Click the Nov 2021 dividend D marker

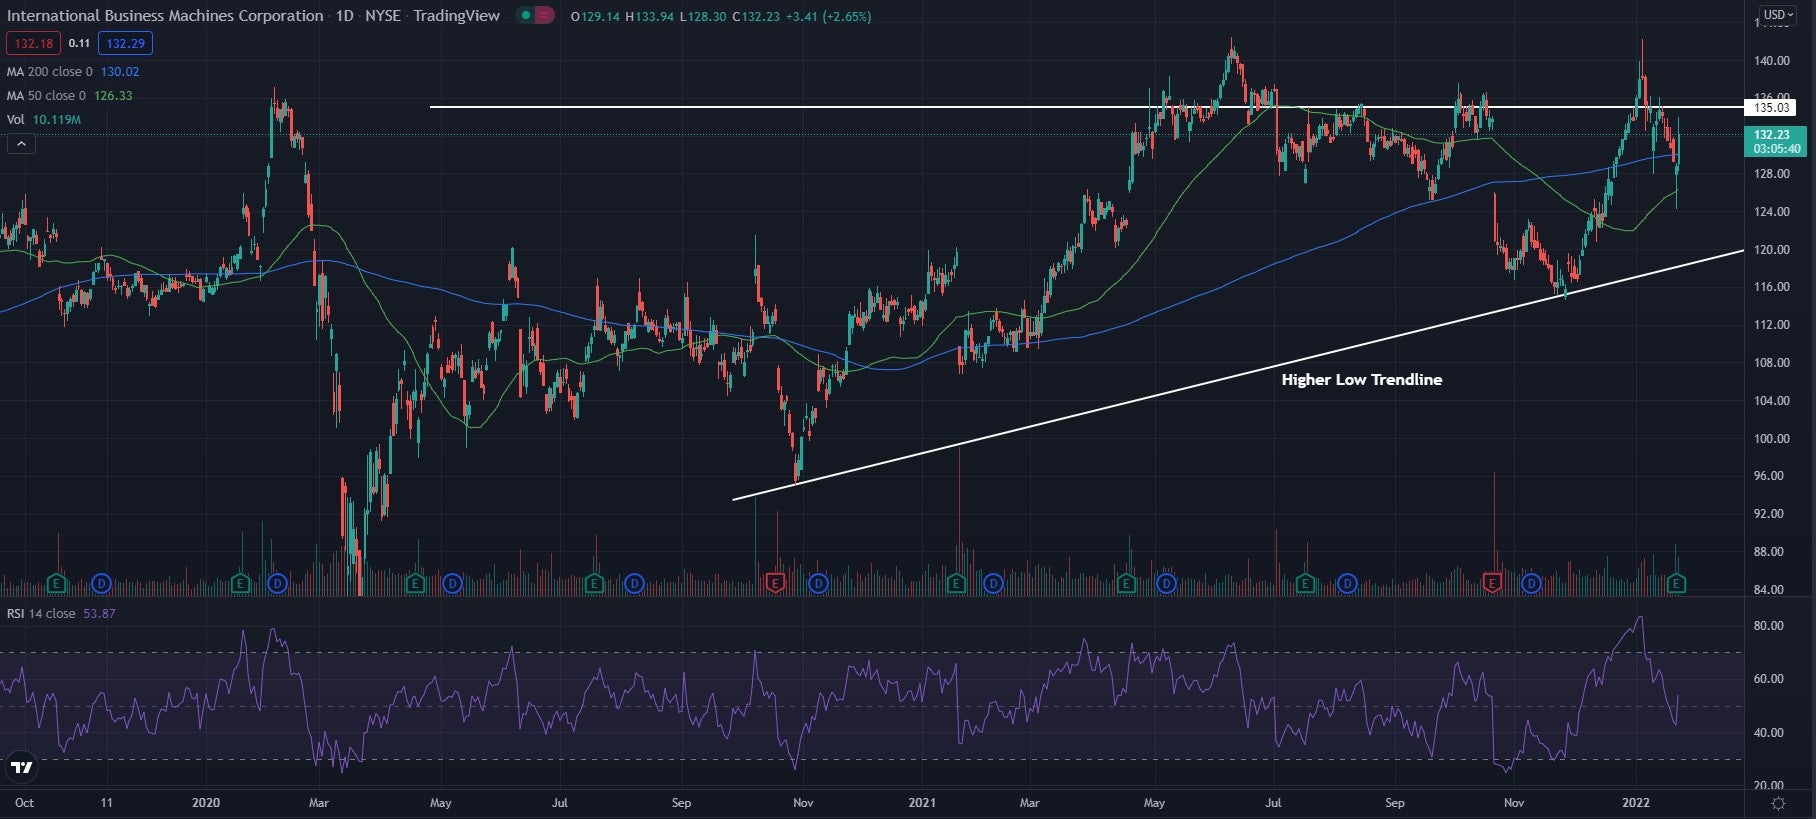coord(1531,583)
